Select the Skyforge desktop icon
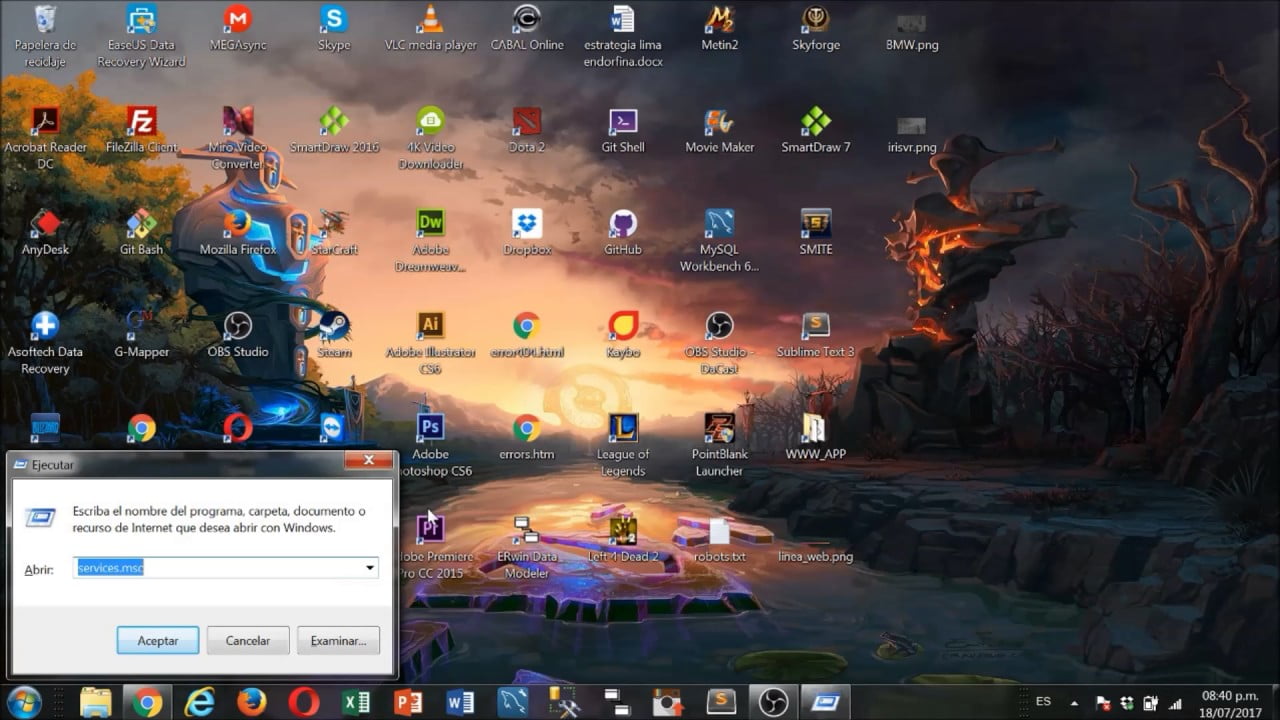 tap(816, 27)
